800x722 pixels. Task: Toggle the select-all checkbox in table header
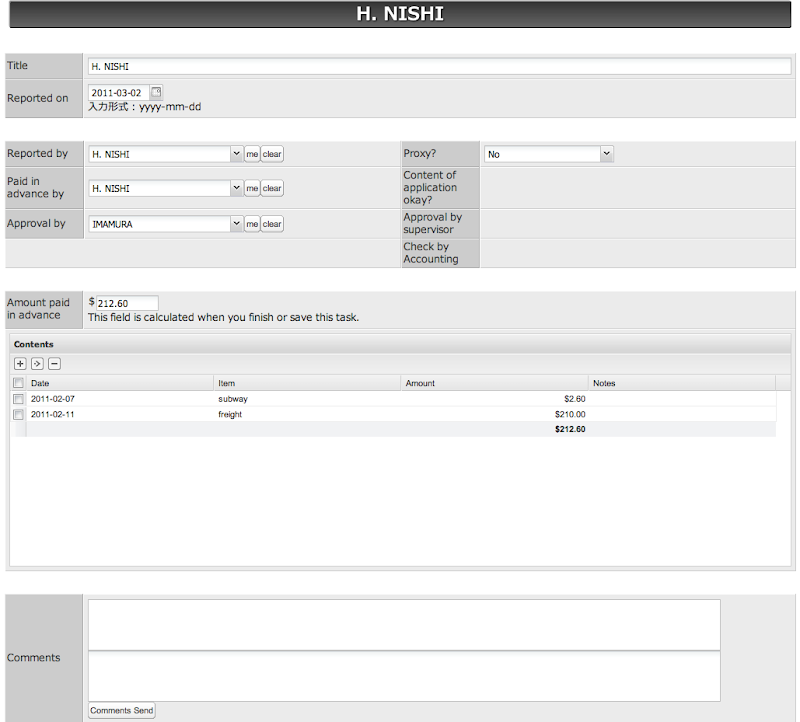point(18,383)
